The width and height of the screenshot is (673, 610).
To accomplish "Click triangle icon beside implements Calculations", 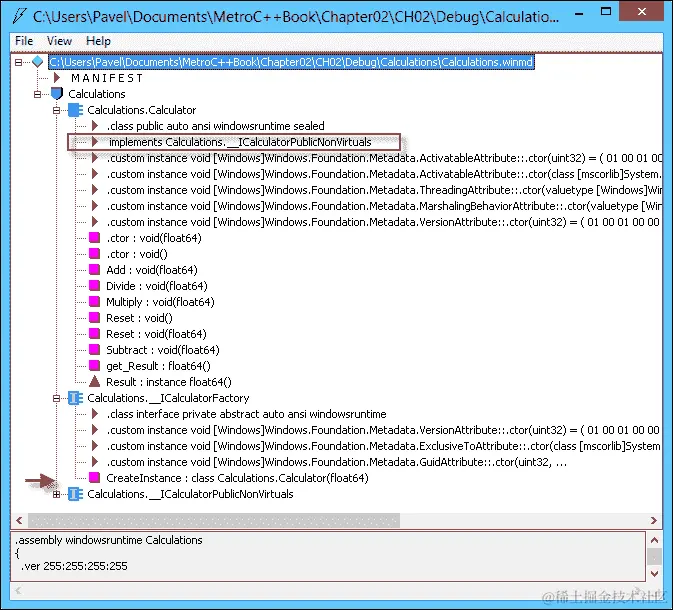I will (95, 142).
